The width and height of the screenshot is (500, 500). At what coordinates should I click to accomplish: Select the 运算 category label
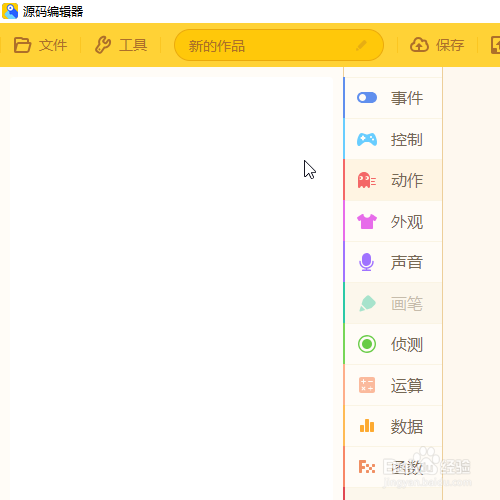click(x=407, y=386)
